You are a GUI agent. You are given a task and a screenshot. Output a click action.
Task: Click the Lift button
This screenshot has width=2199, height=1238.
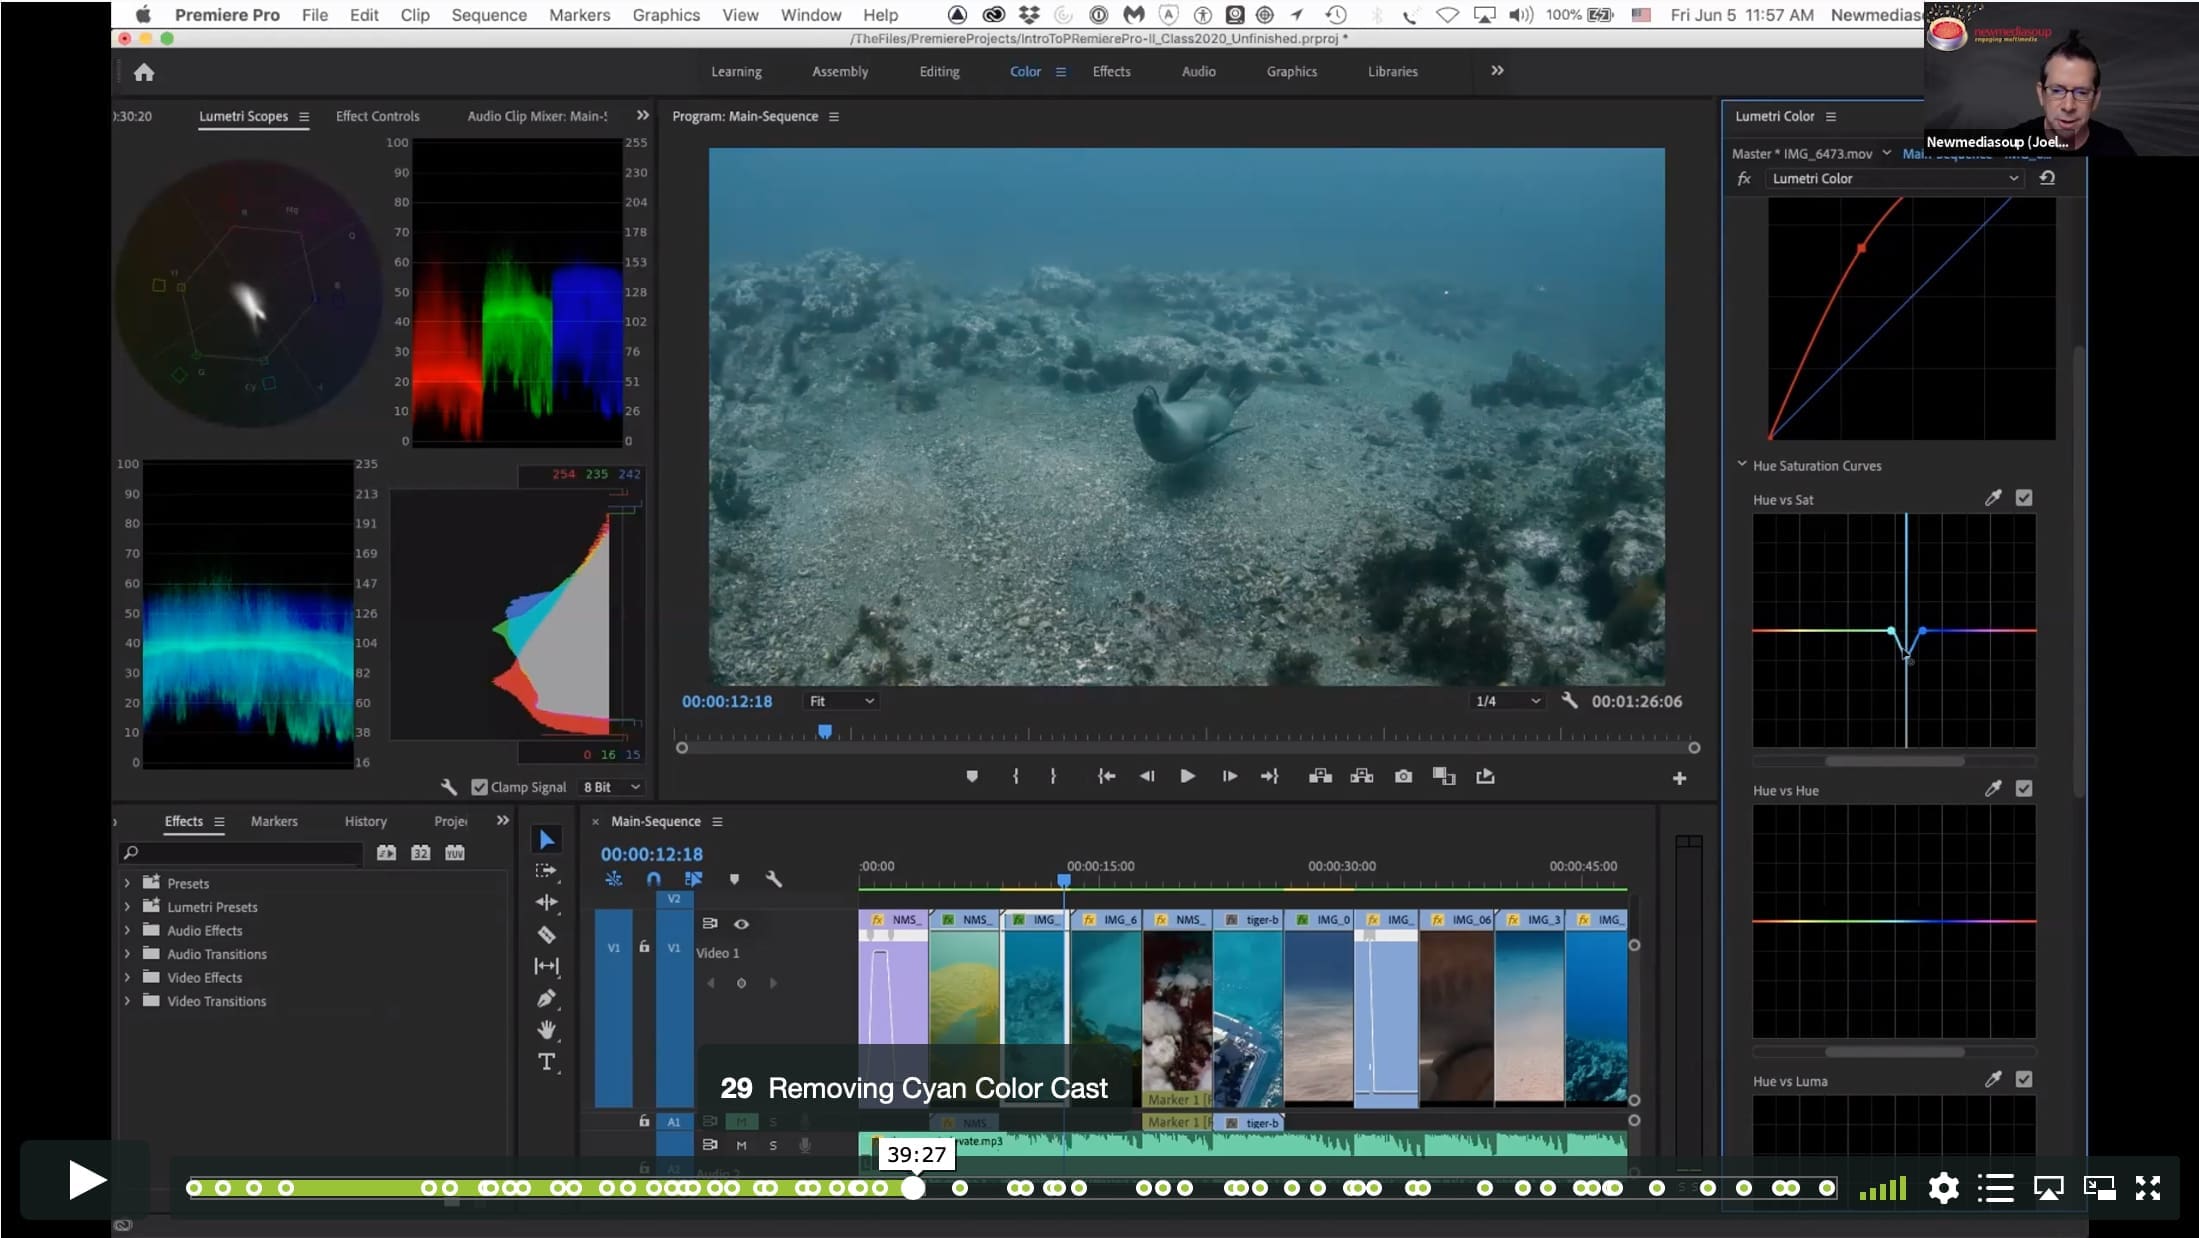point(1320,776)
